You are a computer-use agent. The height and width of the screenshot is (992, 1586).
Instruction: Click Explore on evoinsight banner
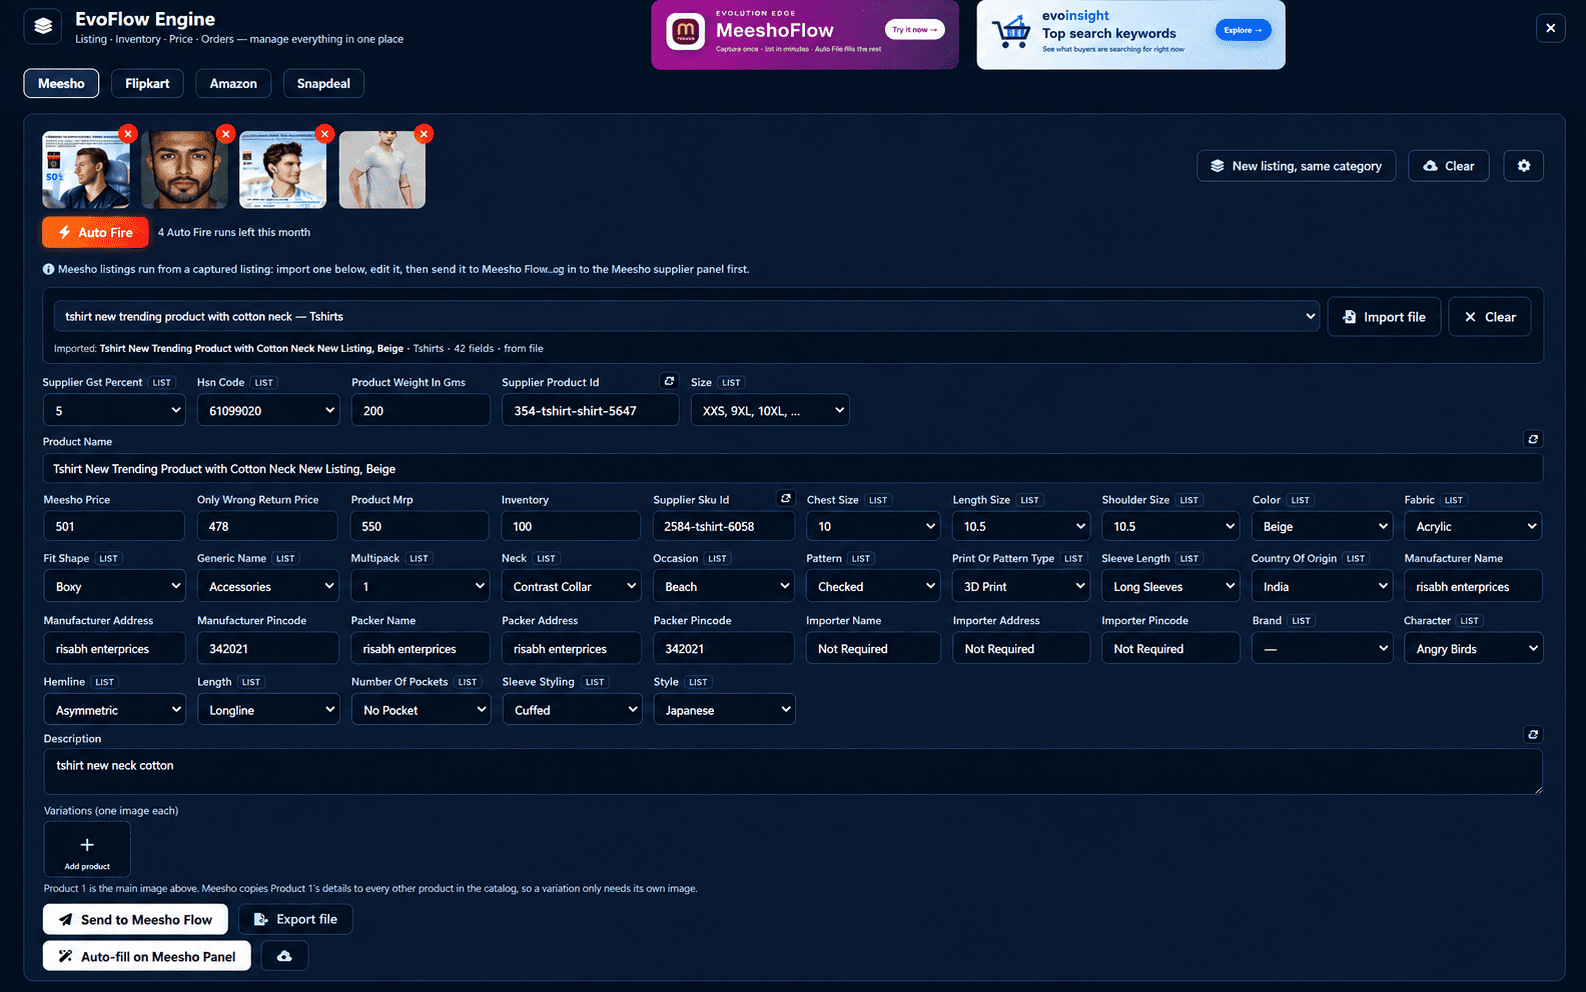1243,30
